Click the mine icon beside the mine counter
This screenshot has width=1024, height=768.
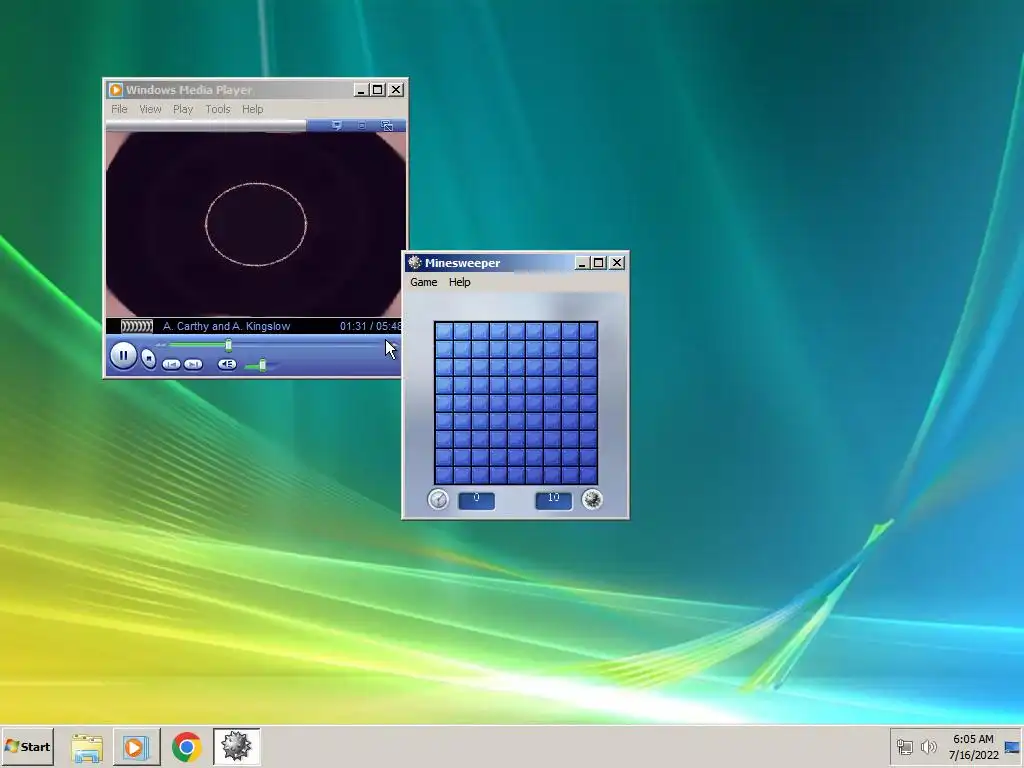click(592, 500)
